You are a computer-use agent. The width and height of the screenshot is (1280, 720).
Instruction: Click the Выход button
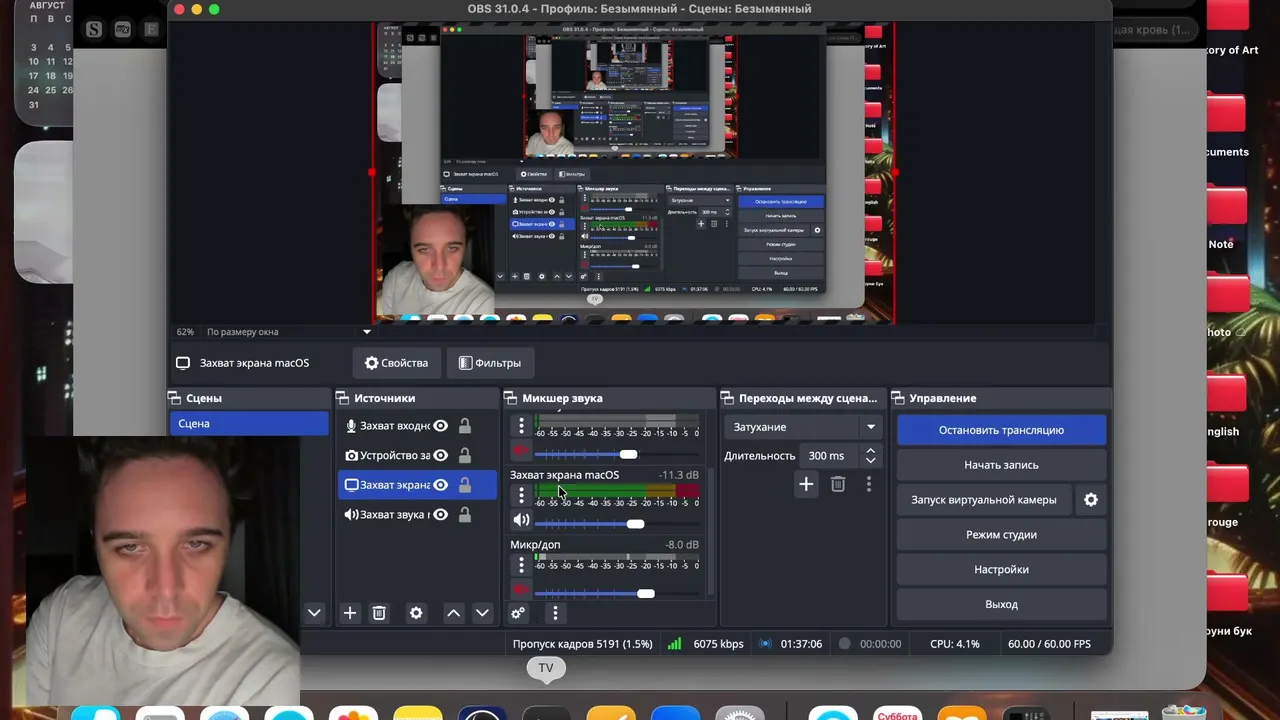tap(1001, 604)
